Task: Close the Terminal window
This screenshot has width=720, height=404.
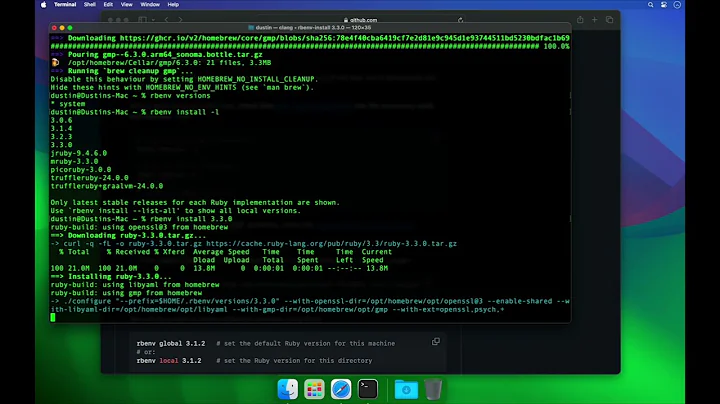Action: [x=54, y=28]
